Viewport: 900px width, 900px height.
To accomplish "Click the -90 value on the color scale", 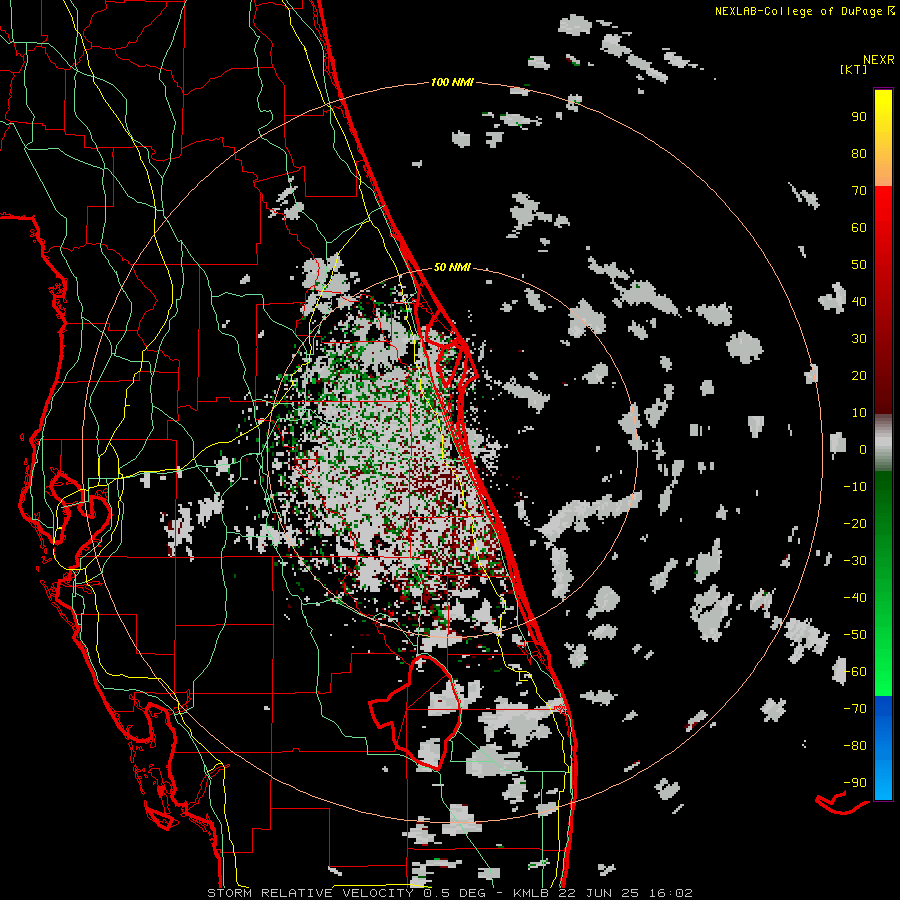I will coord(855,783).
